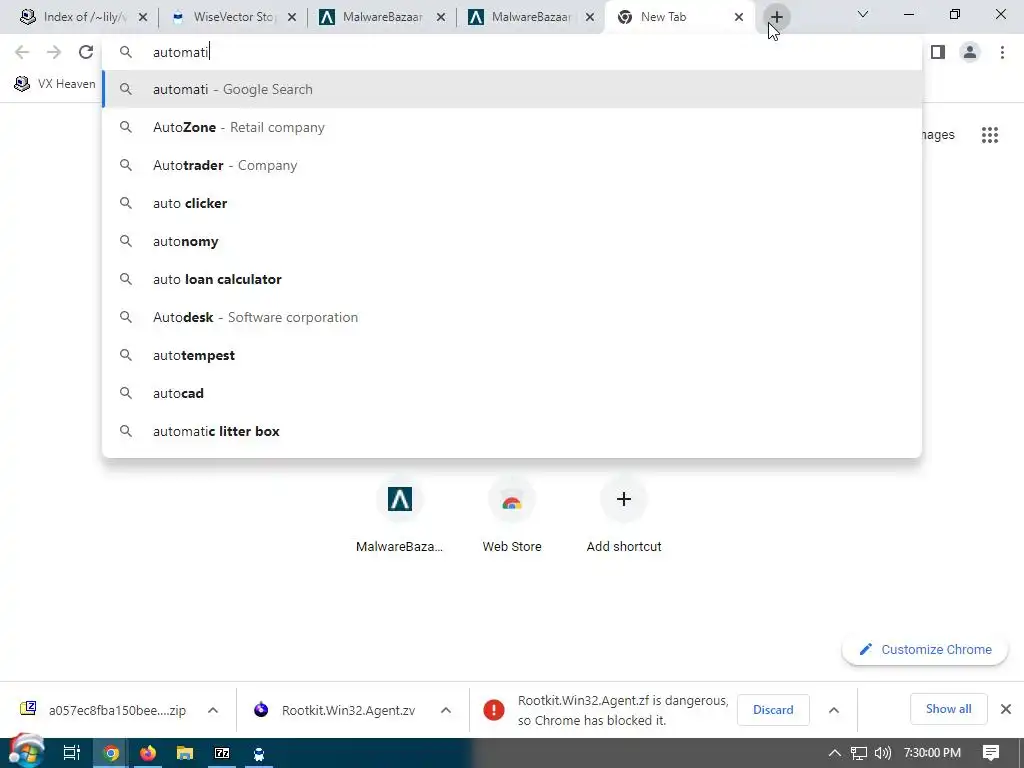
Task: Select 'automati - Google Search' suggestion
Action: (512, 89)
